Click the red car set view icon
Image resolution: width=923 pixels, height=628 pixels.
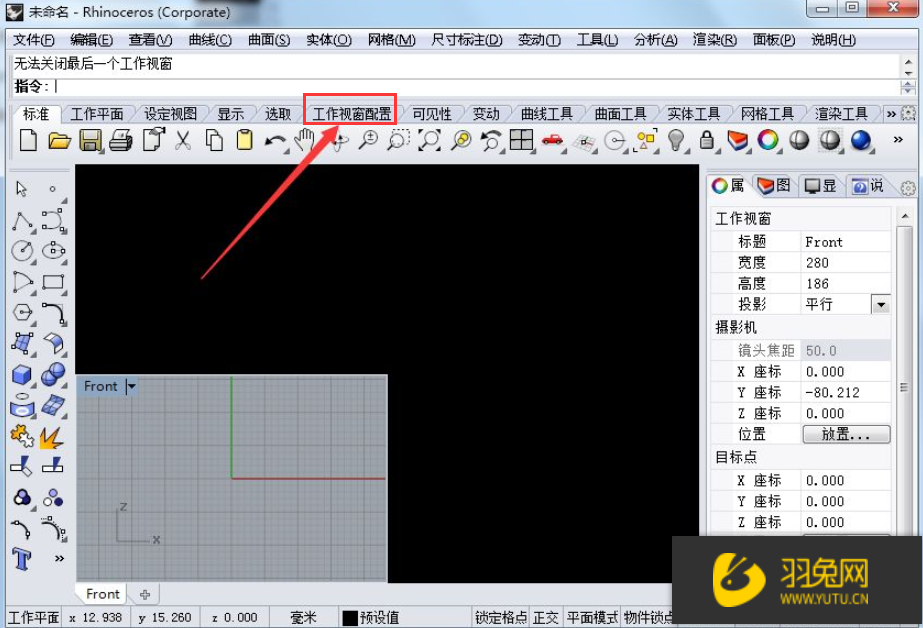pos(552,140)
